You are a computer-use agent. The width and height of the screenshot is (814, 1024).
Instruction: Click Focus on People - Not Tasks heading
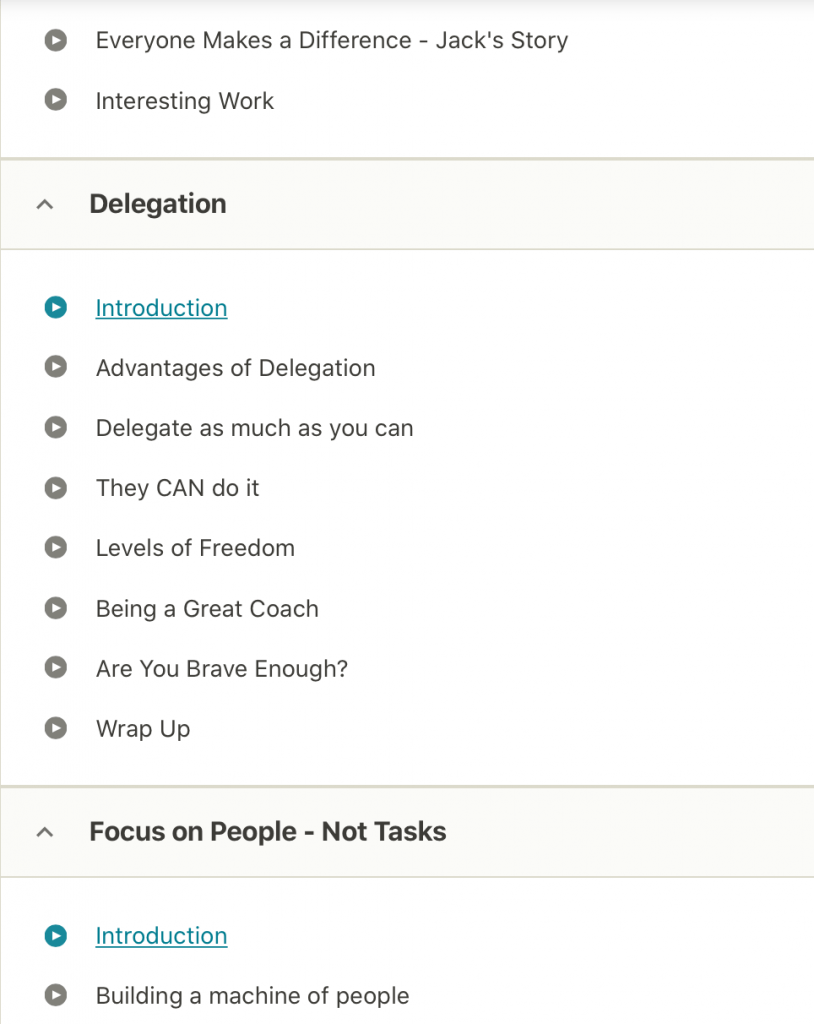pos(267,832)
